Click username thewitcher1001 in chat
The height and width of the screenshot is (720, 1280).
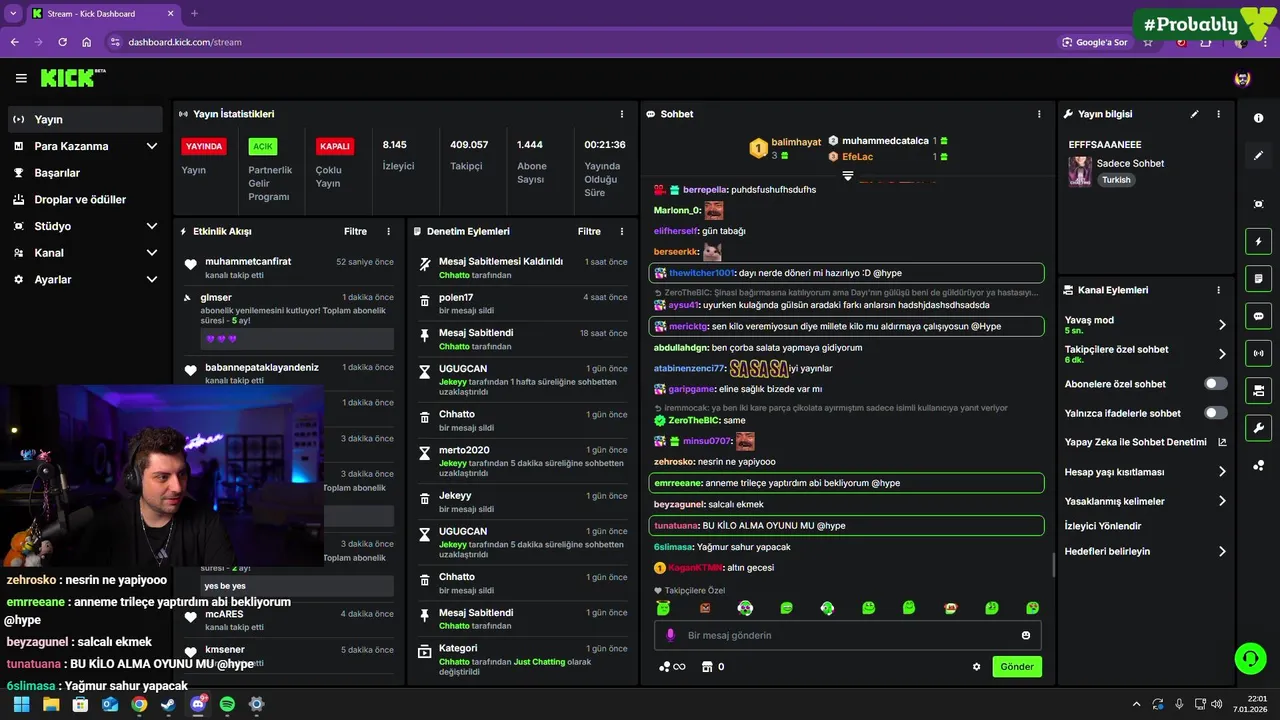[x=702, y=273]
